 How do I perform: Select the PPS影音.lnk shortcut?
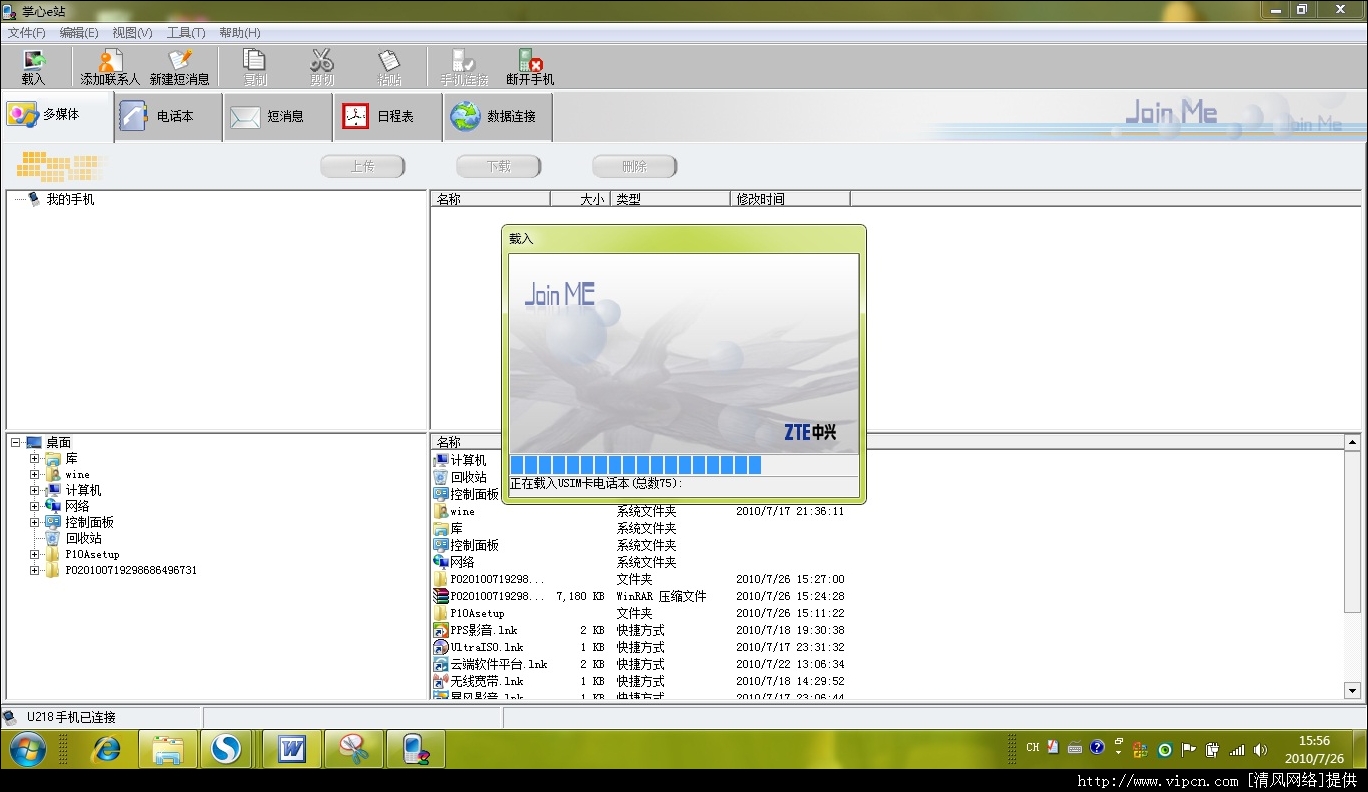pos(484,630)
